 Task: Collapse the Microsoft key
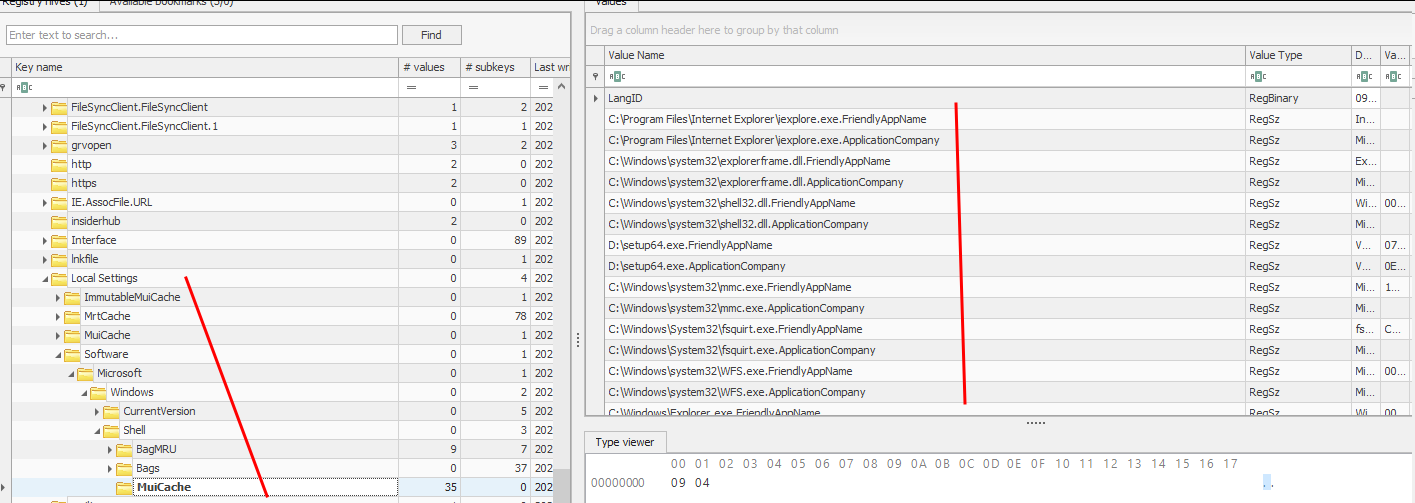[x=70, y=373]
